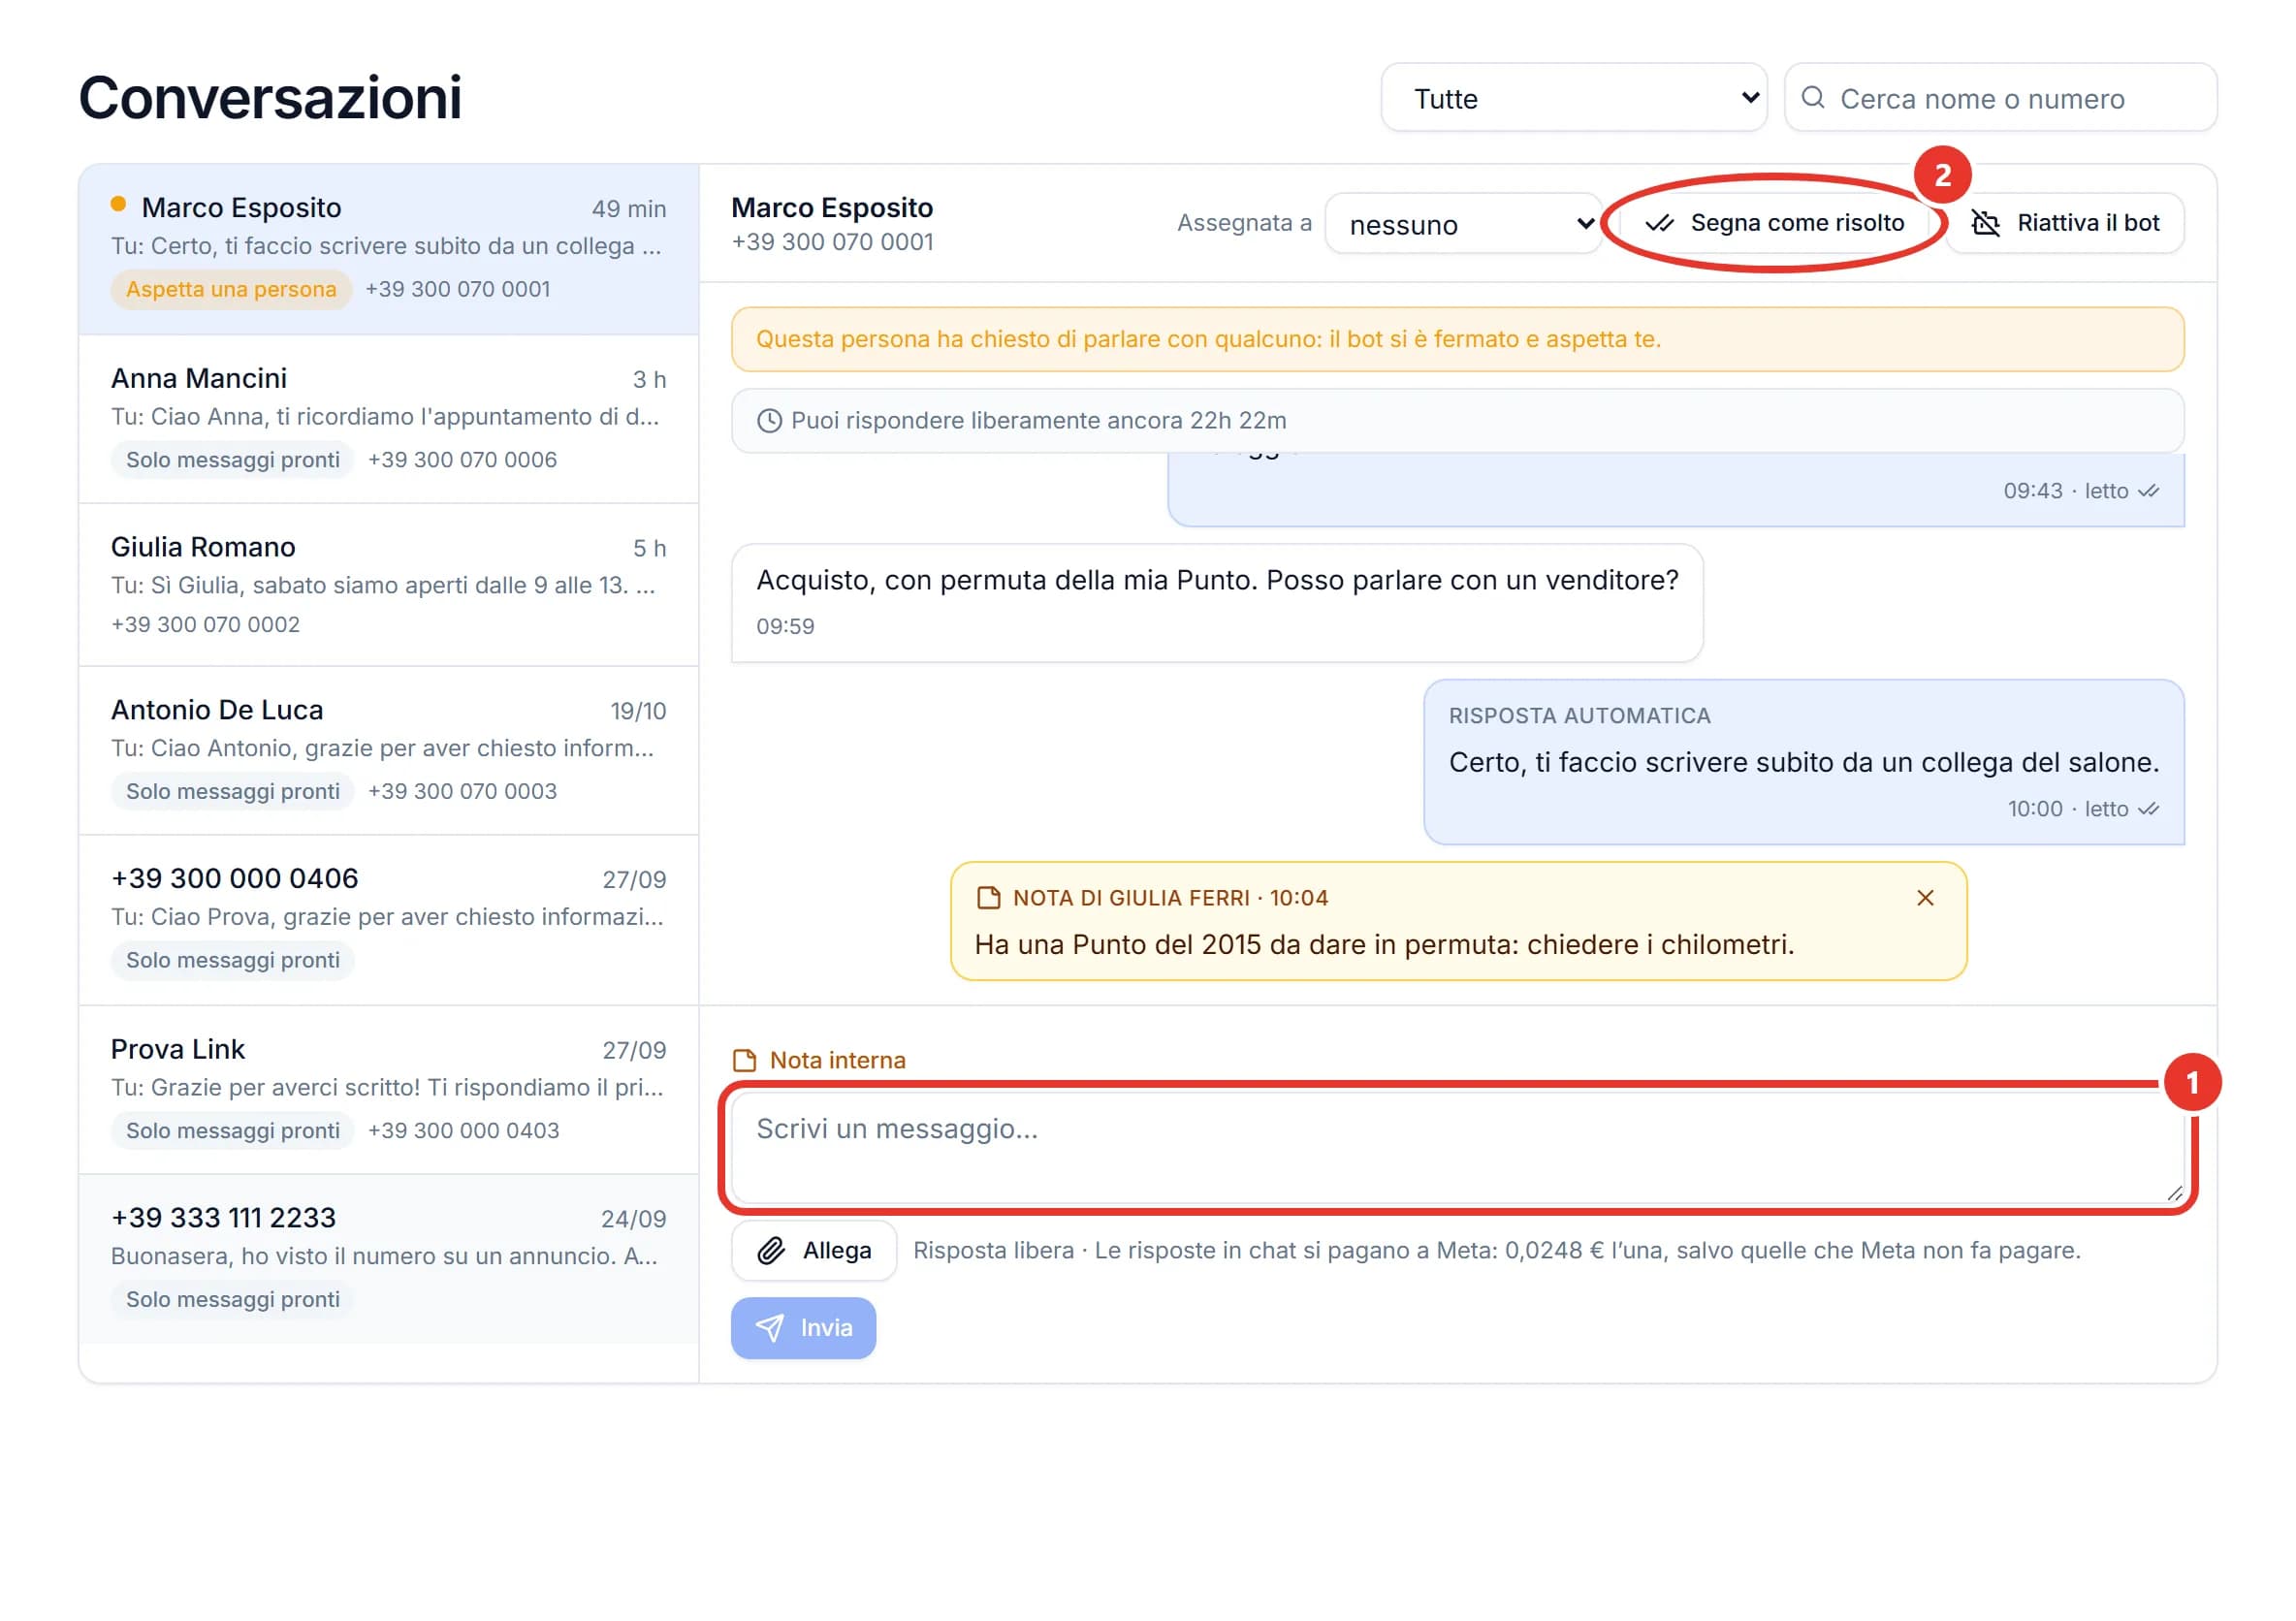
Task: Click the 49 min timestamp on Marco Esposito
Action: (629, 209)
